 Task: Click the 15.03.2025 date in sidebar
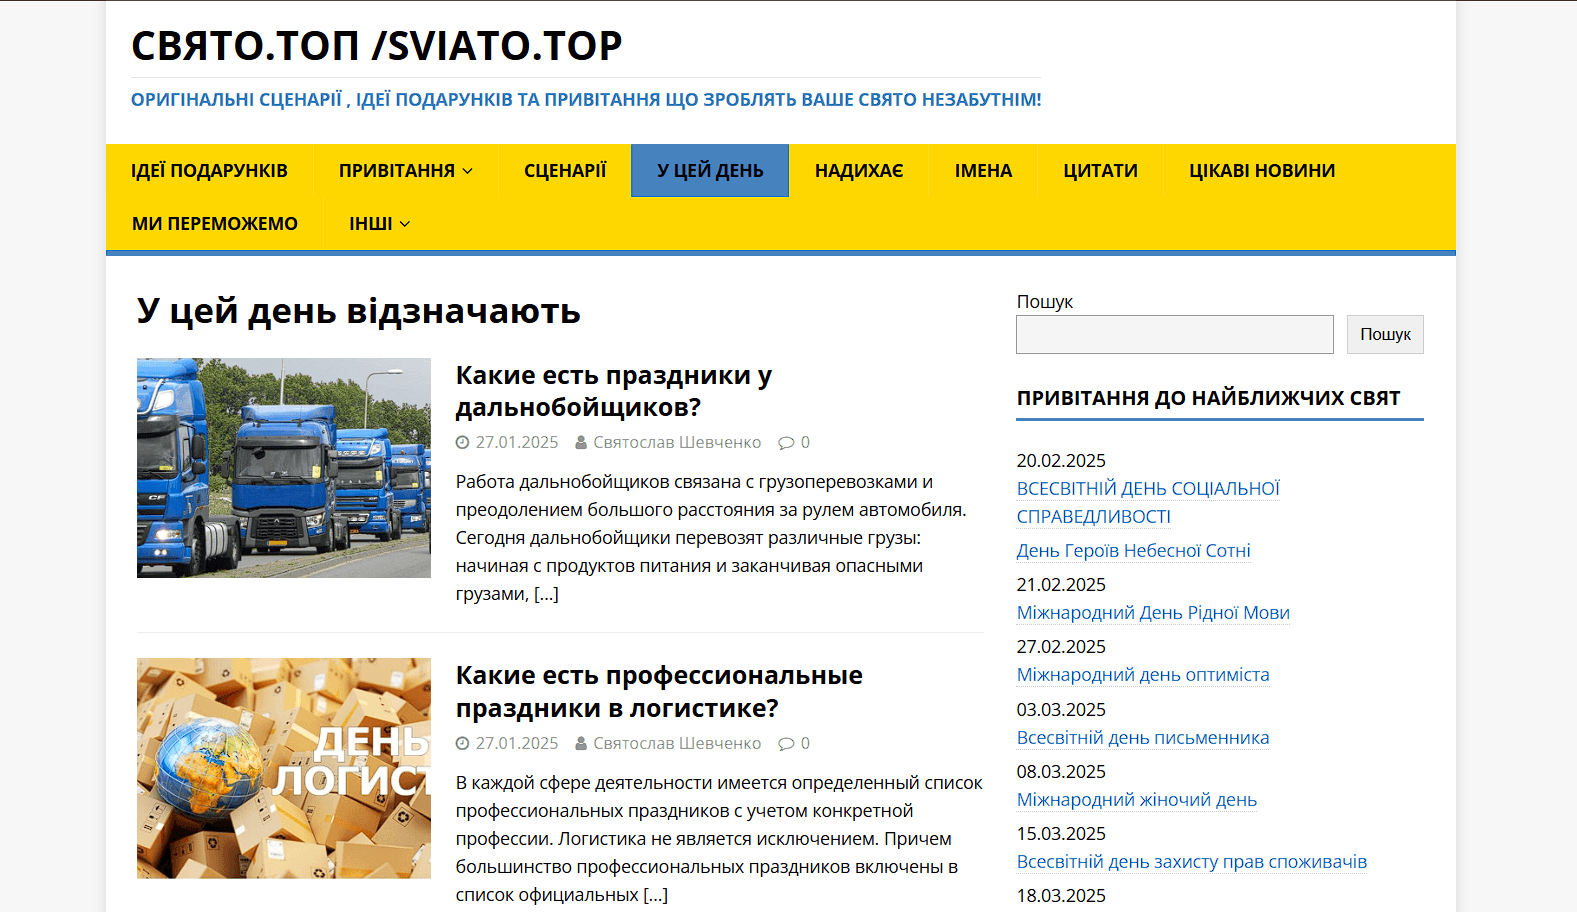[1061, 834]
